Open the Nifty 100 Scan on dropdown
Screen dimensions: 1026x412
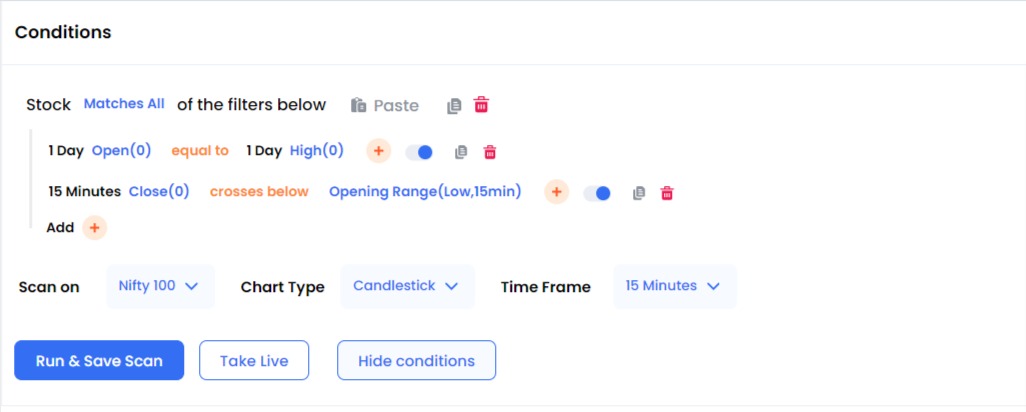tap(159, 286)
